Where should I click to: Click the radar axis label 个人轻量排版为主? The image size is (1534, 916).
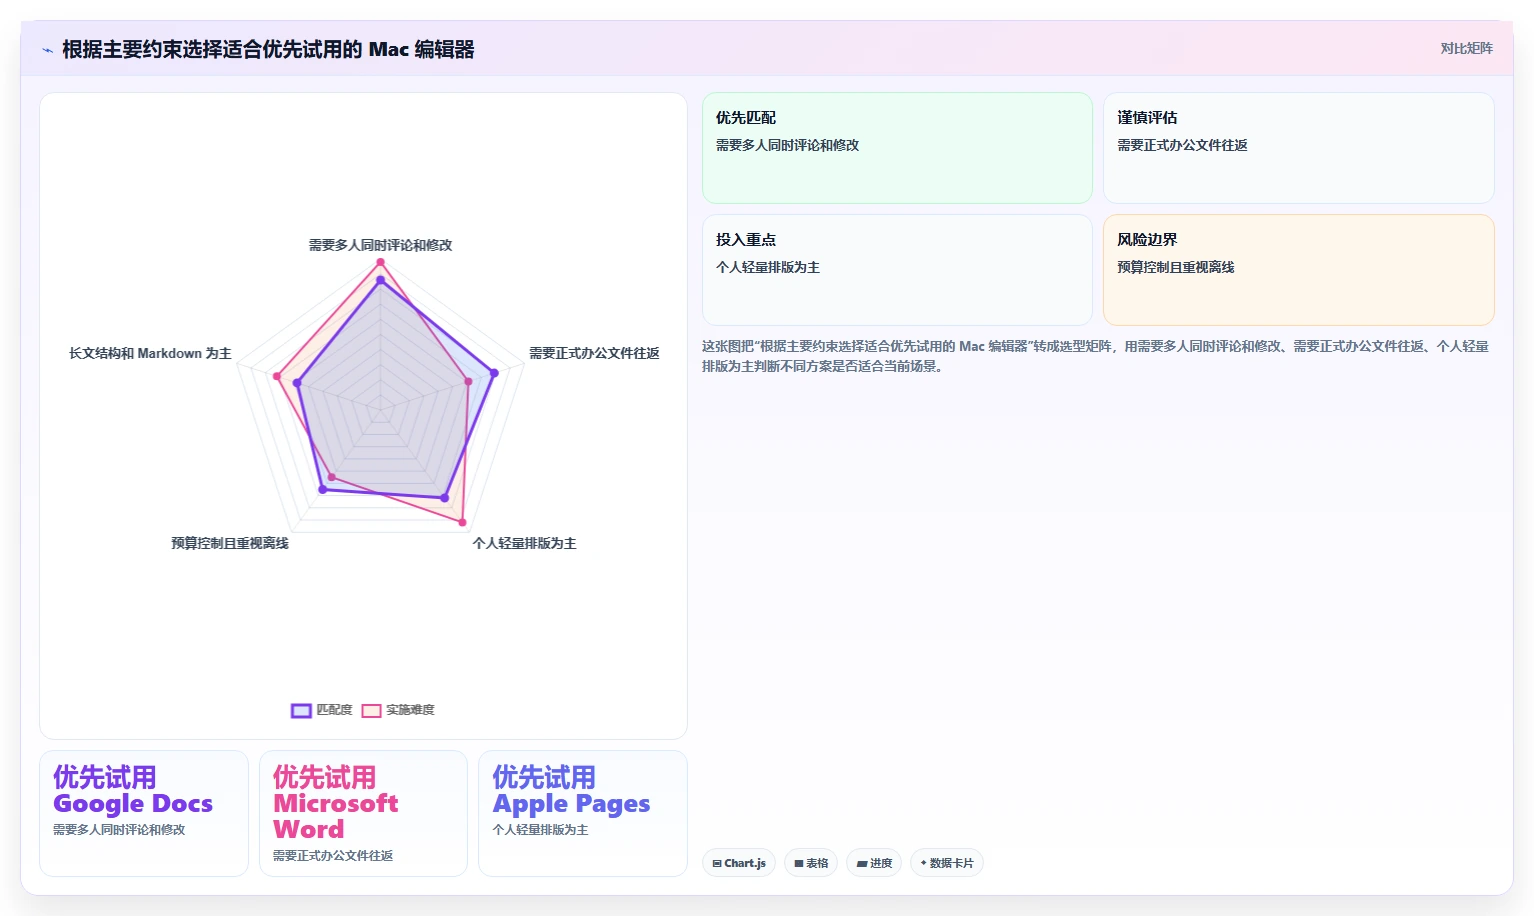[524, 543]
